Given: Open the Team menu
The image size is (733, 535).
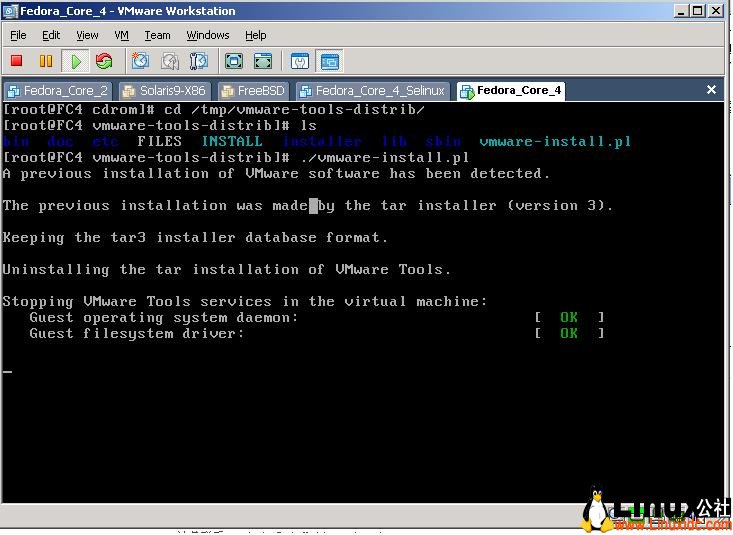Looking at the screenshot, I should (x=158, y=35).
